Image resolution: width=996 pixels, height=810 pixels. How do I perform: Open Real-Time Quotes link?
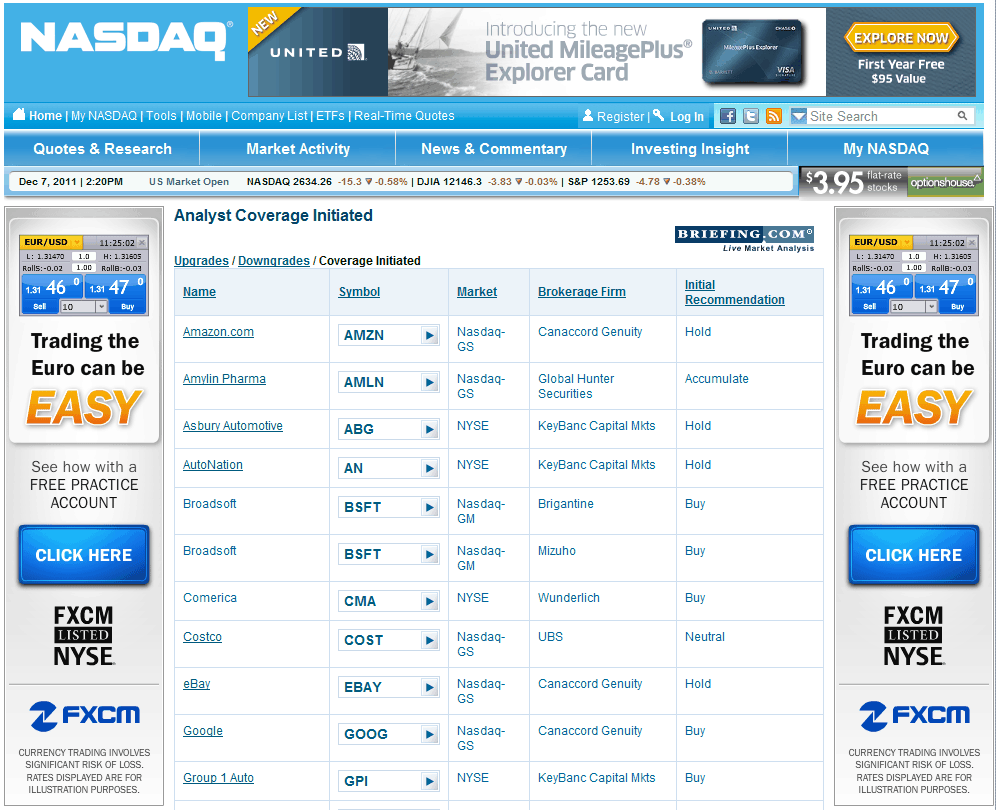point(404,116)
